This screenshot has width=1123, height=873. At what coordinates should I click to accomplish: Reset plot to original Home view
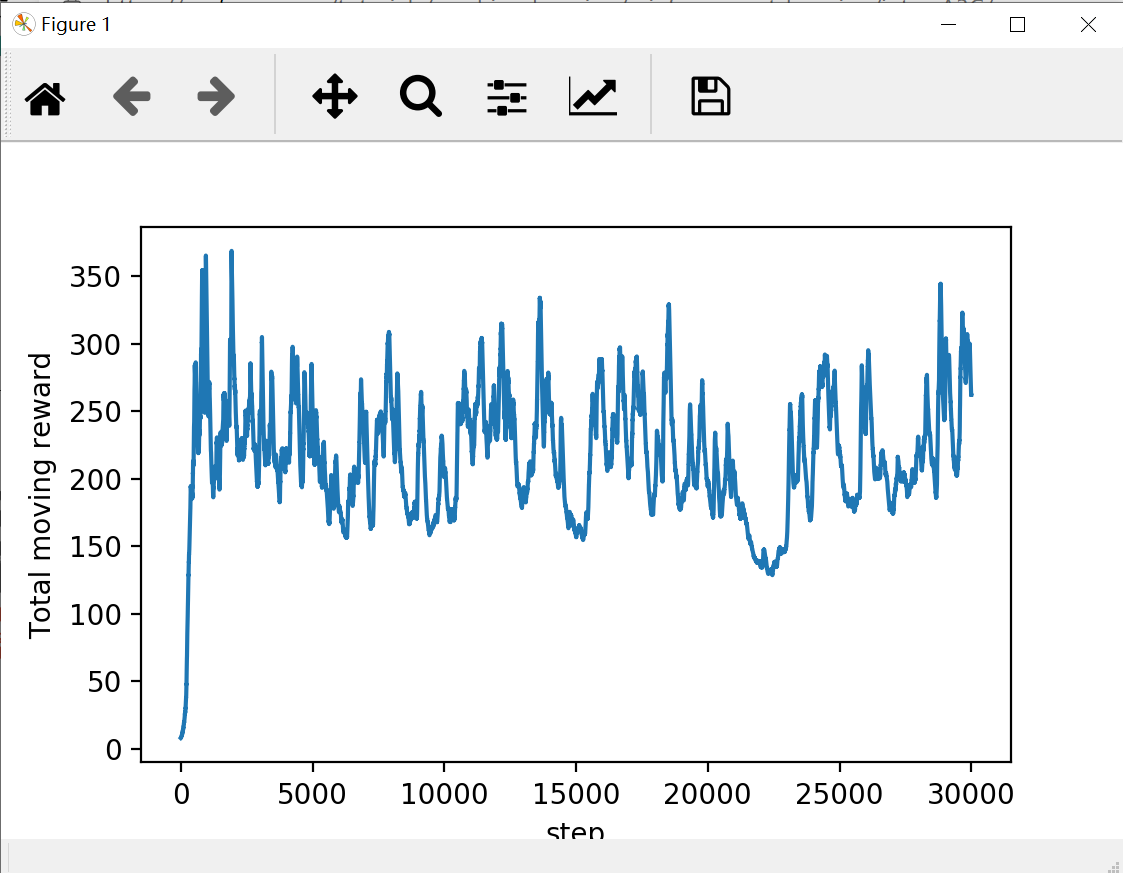(45, 97)
